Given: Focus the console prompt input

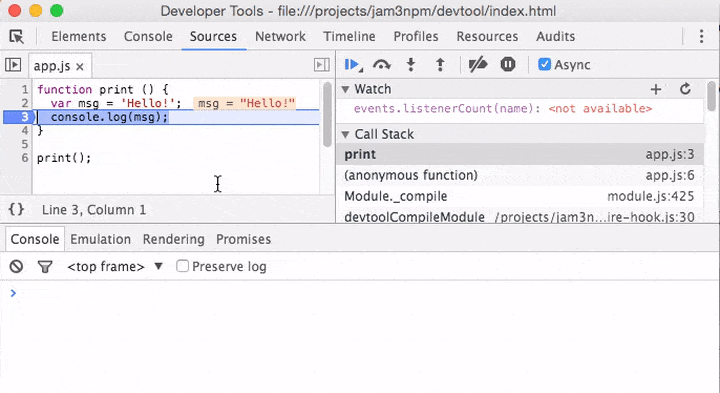Looking at the screenshot, I should pyautogui.click(x=367, y=293).
